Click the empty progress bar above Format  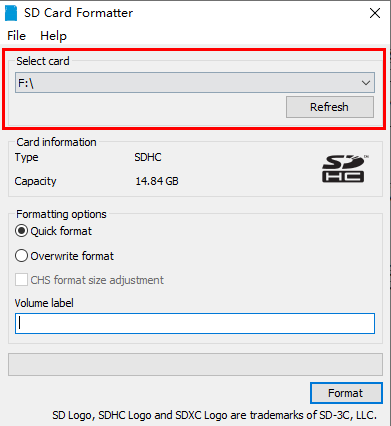tap(195, 364)
